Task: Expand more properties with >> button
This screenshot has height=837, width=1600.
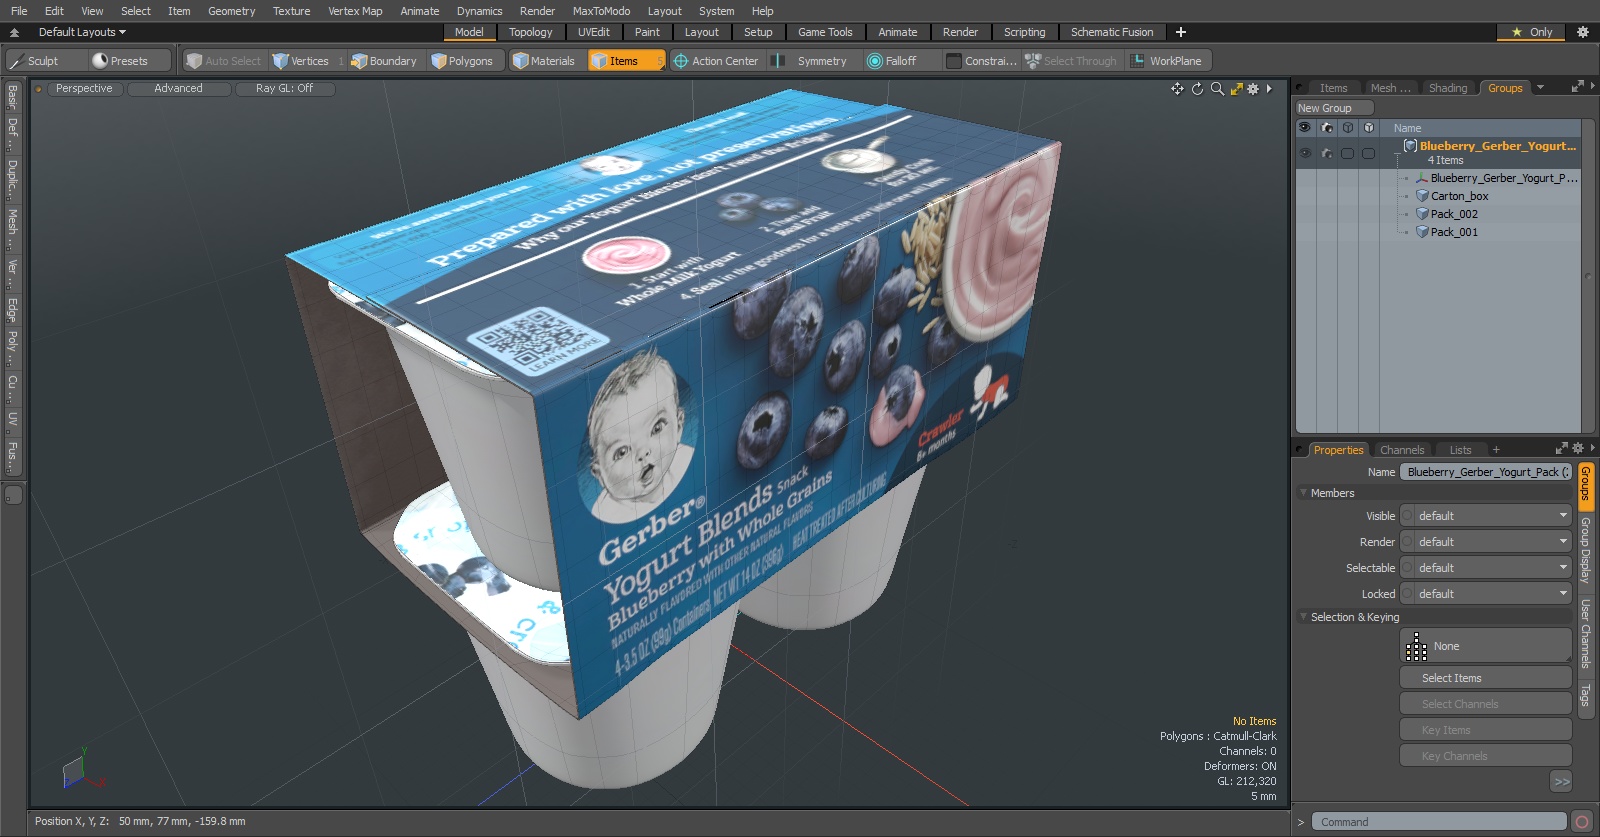Action: [x=1561, y=782]
